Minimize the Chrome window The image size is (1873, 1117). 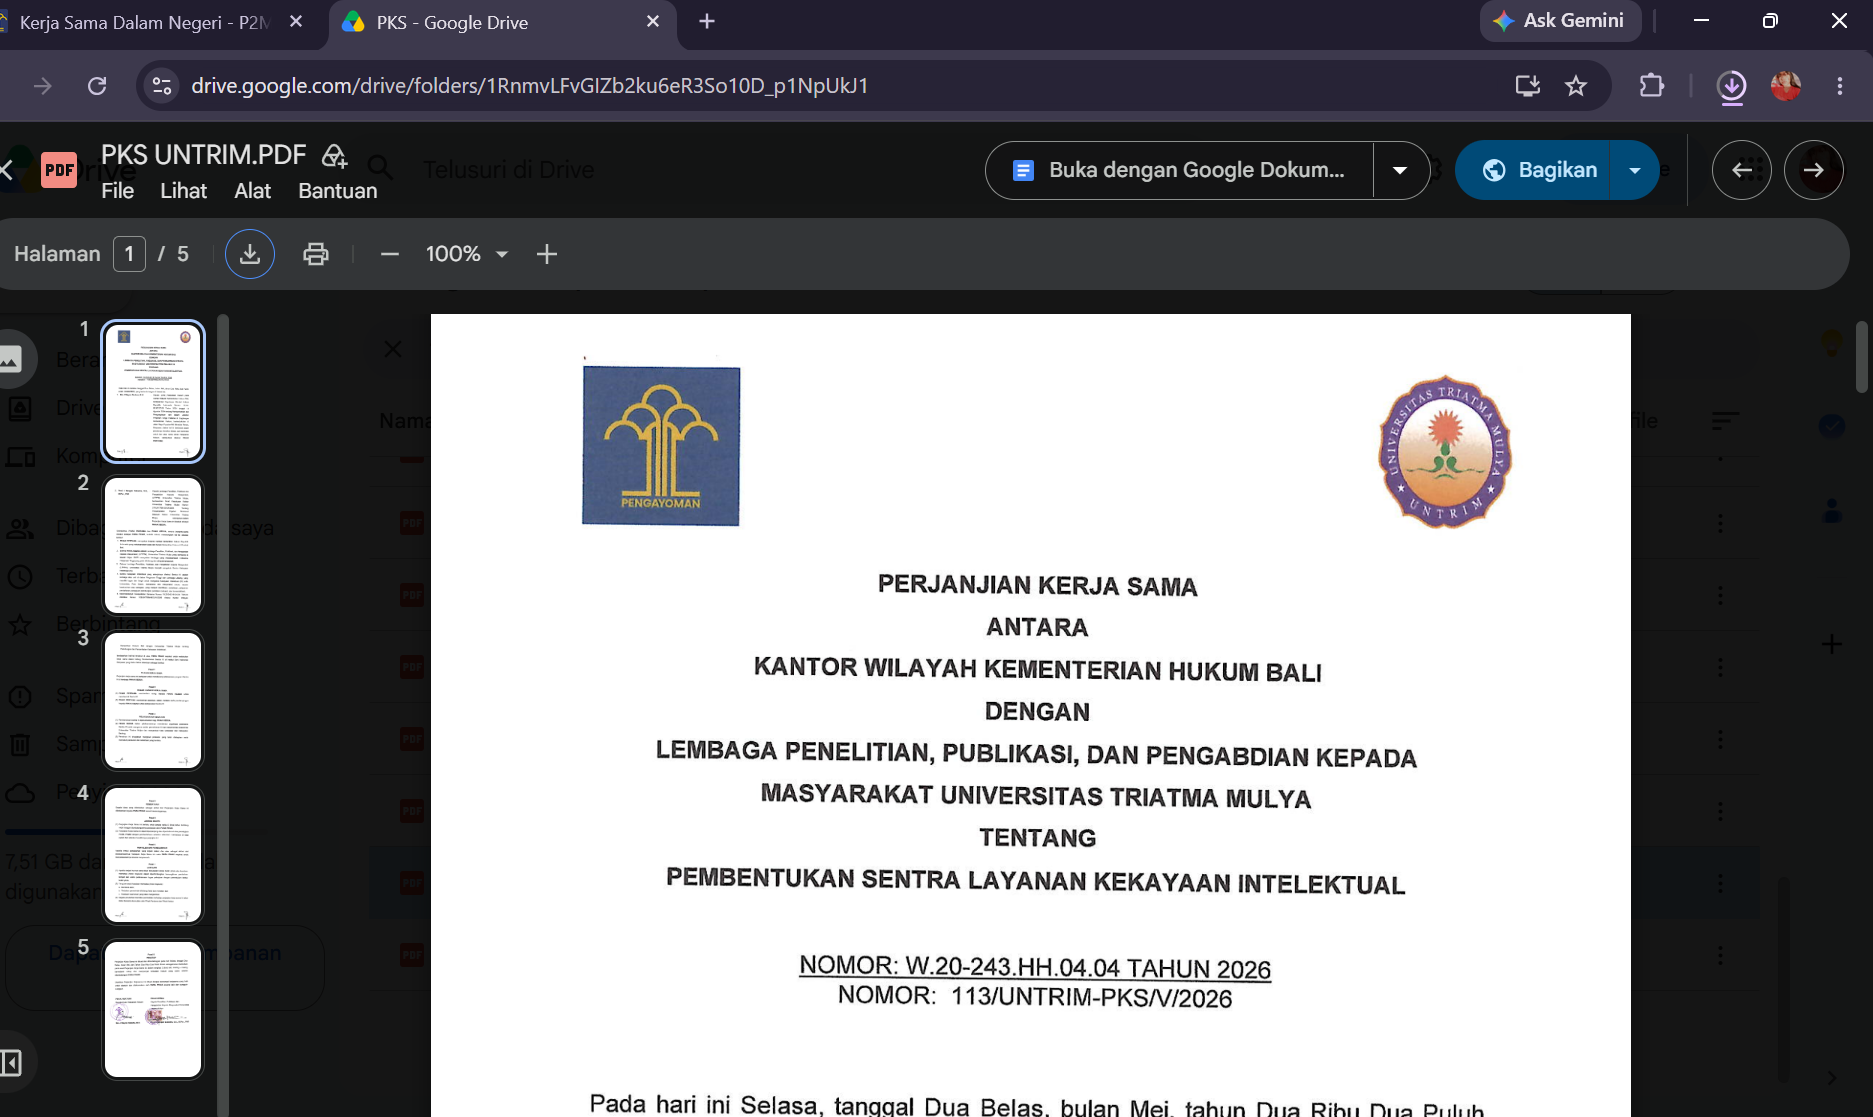click(x=1701, y=21)
